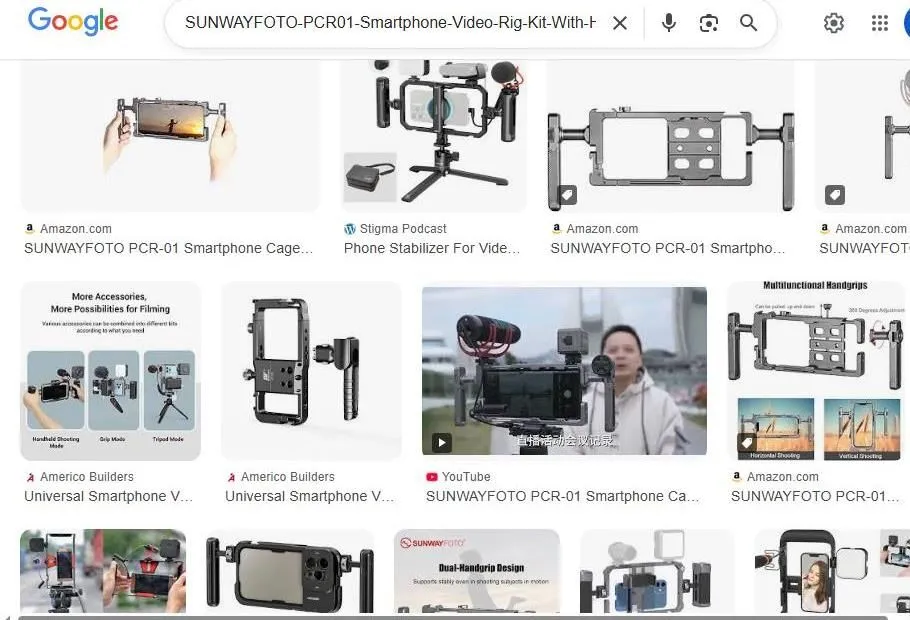Open bottom-row blue phone rig with light thumbnail
The height and width of the screenshot is (620, 910).
pyautogui.click(x=657, y=571)
